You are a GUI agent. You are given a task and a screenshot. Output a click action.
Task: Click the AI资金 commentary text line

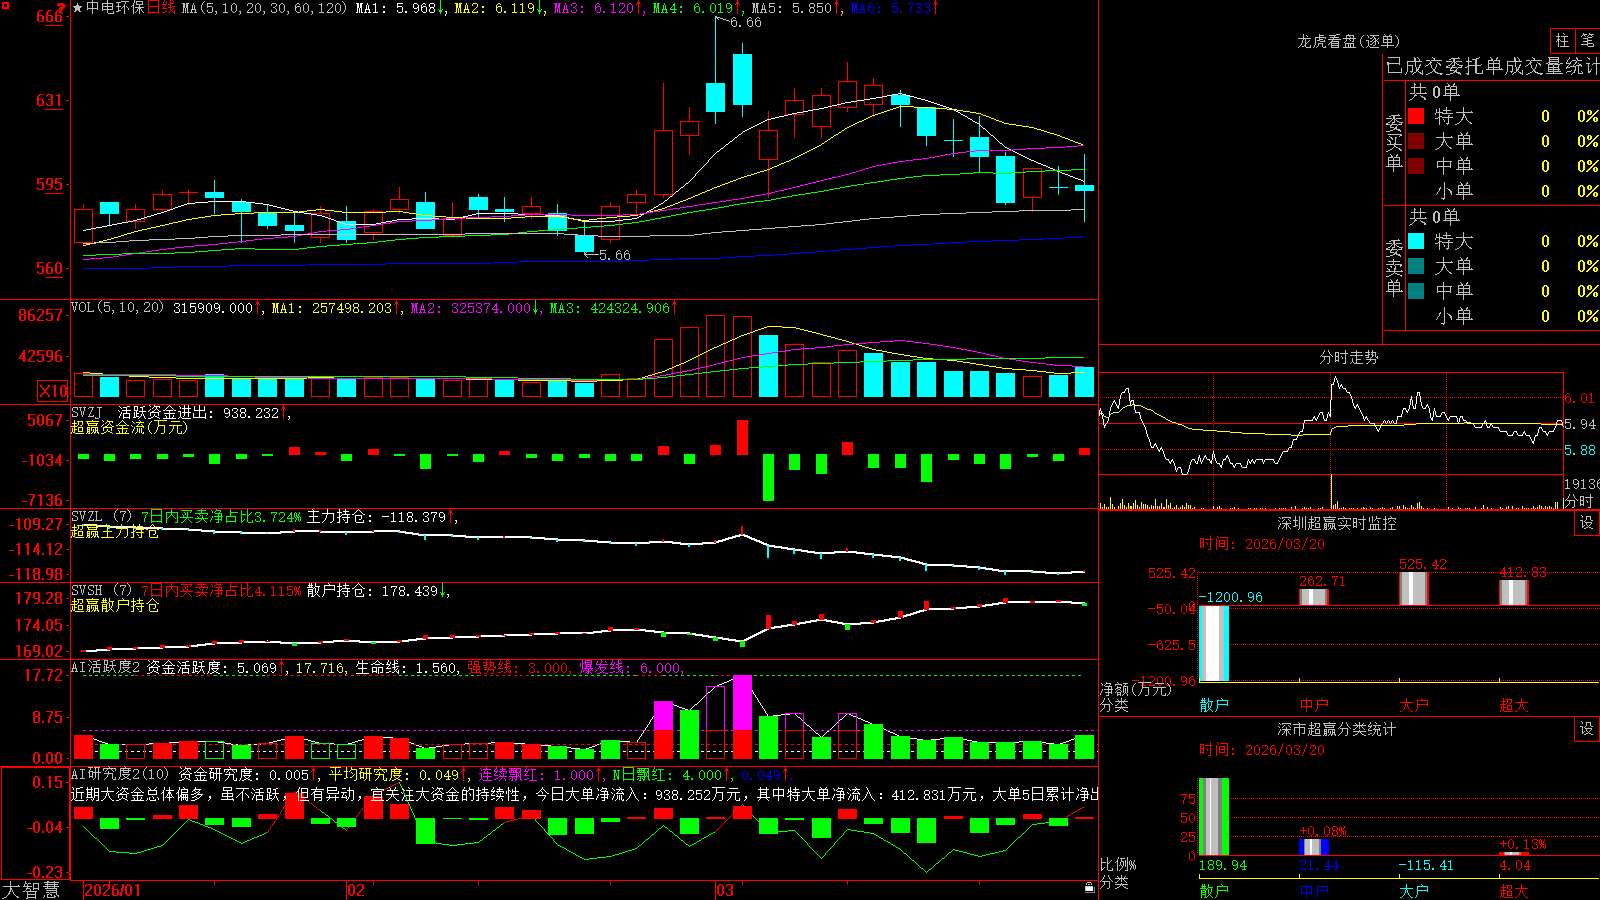585,794
